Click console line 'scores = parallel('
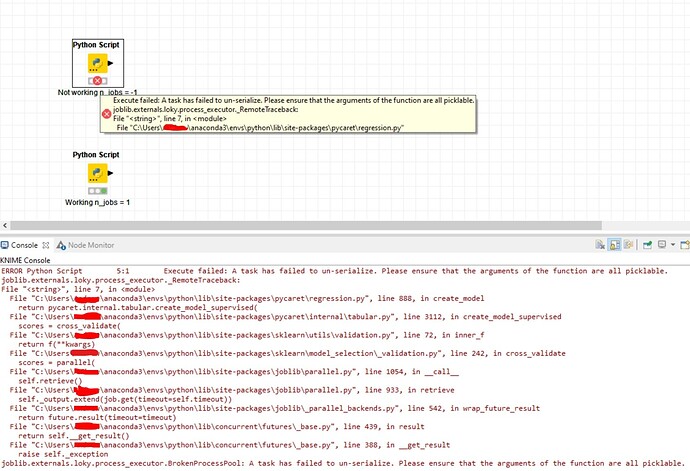 [x=56, y=363]
